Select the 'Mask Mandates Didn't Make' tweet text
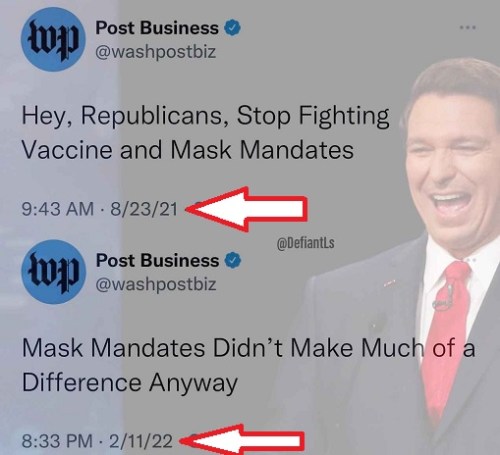The height and width of the screenshot is (455, 500). coord(248,365)
